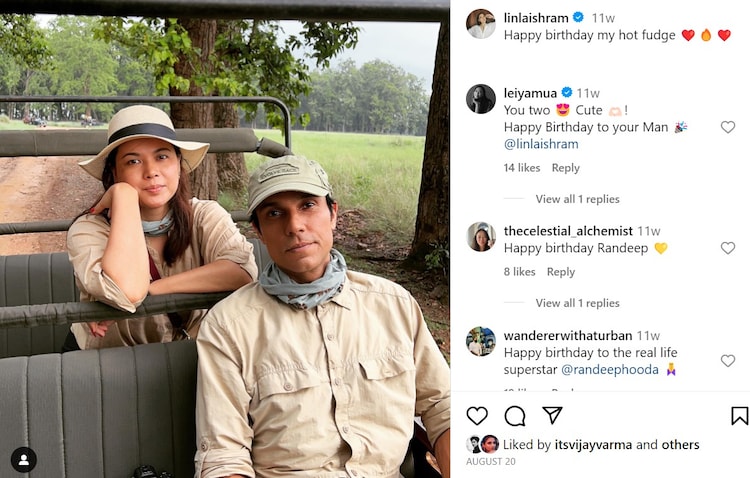
Task: Open leiyamua's avatar
Action: [481, 99]
